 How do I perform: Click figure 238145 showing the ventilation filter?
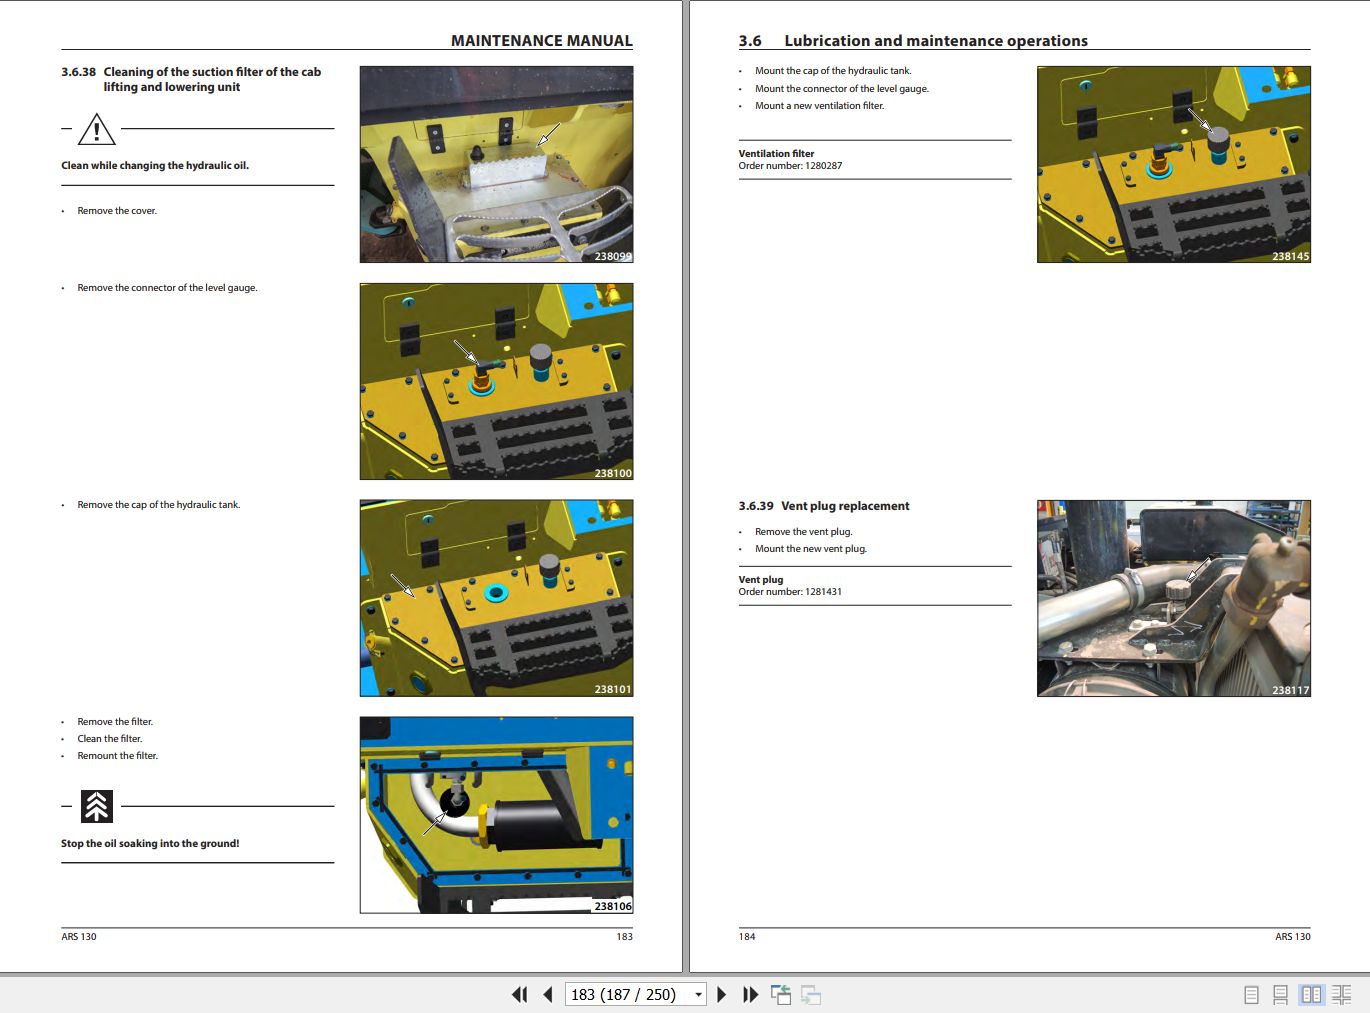1173,164
